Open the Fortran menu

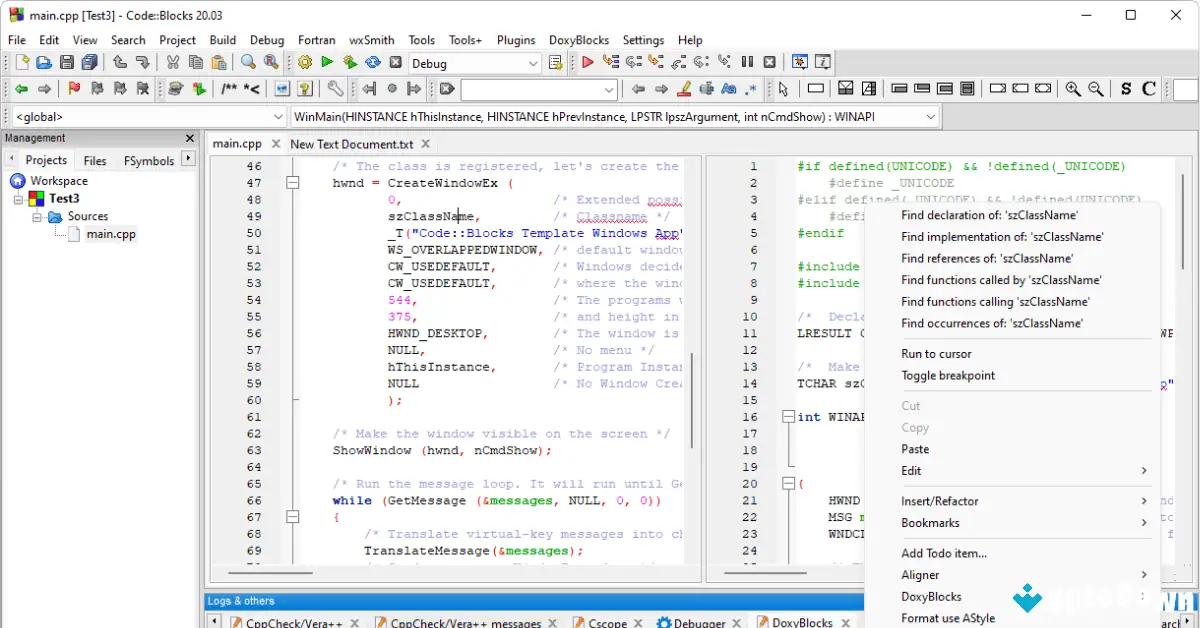click(316, 40)
